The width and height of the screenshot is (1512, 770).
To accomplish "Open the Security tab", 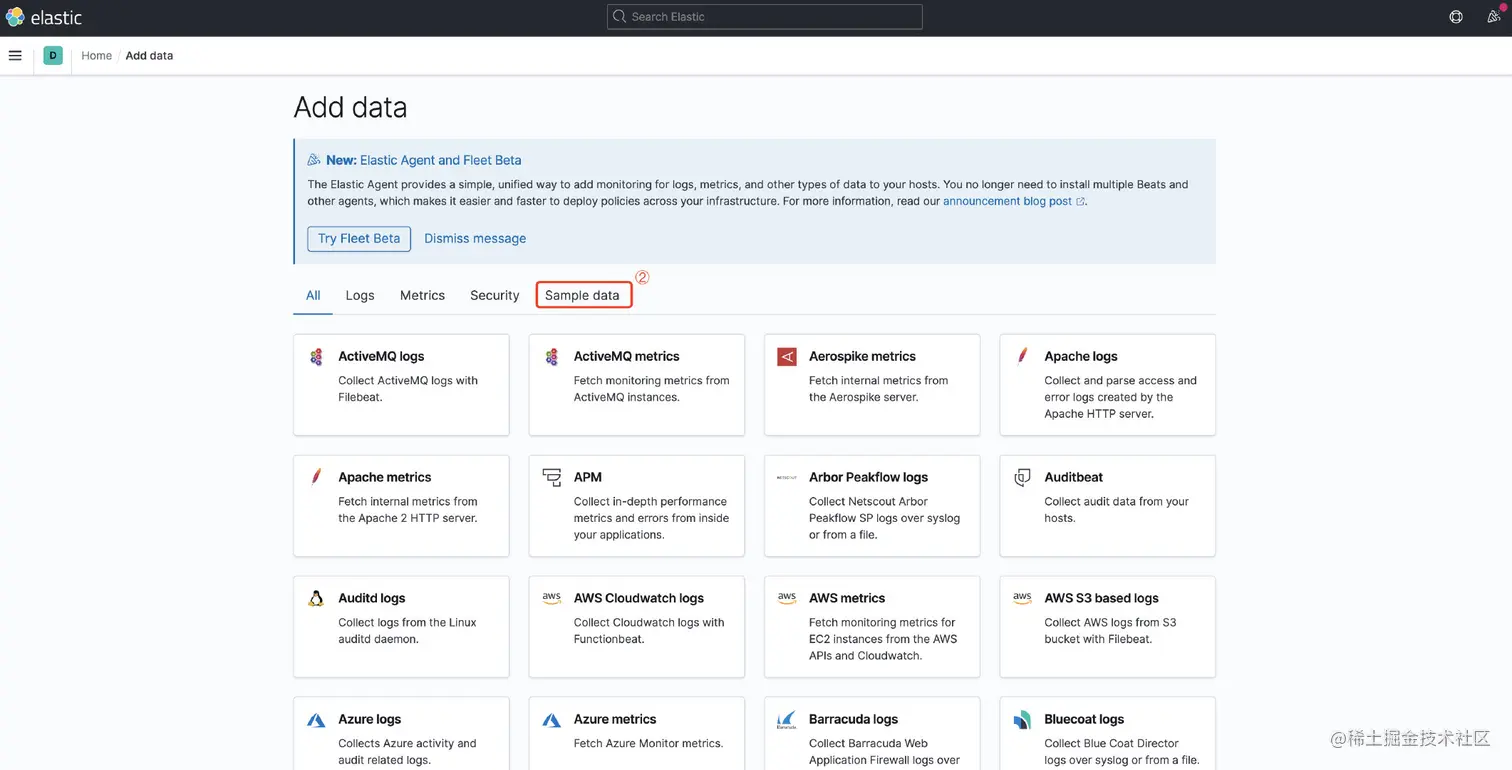I will pyautogui.click(x=494, y=295).
